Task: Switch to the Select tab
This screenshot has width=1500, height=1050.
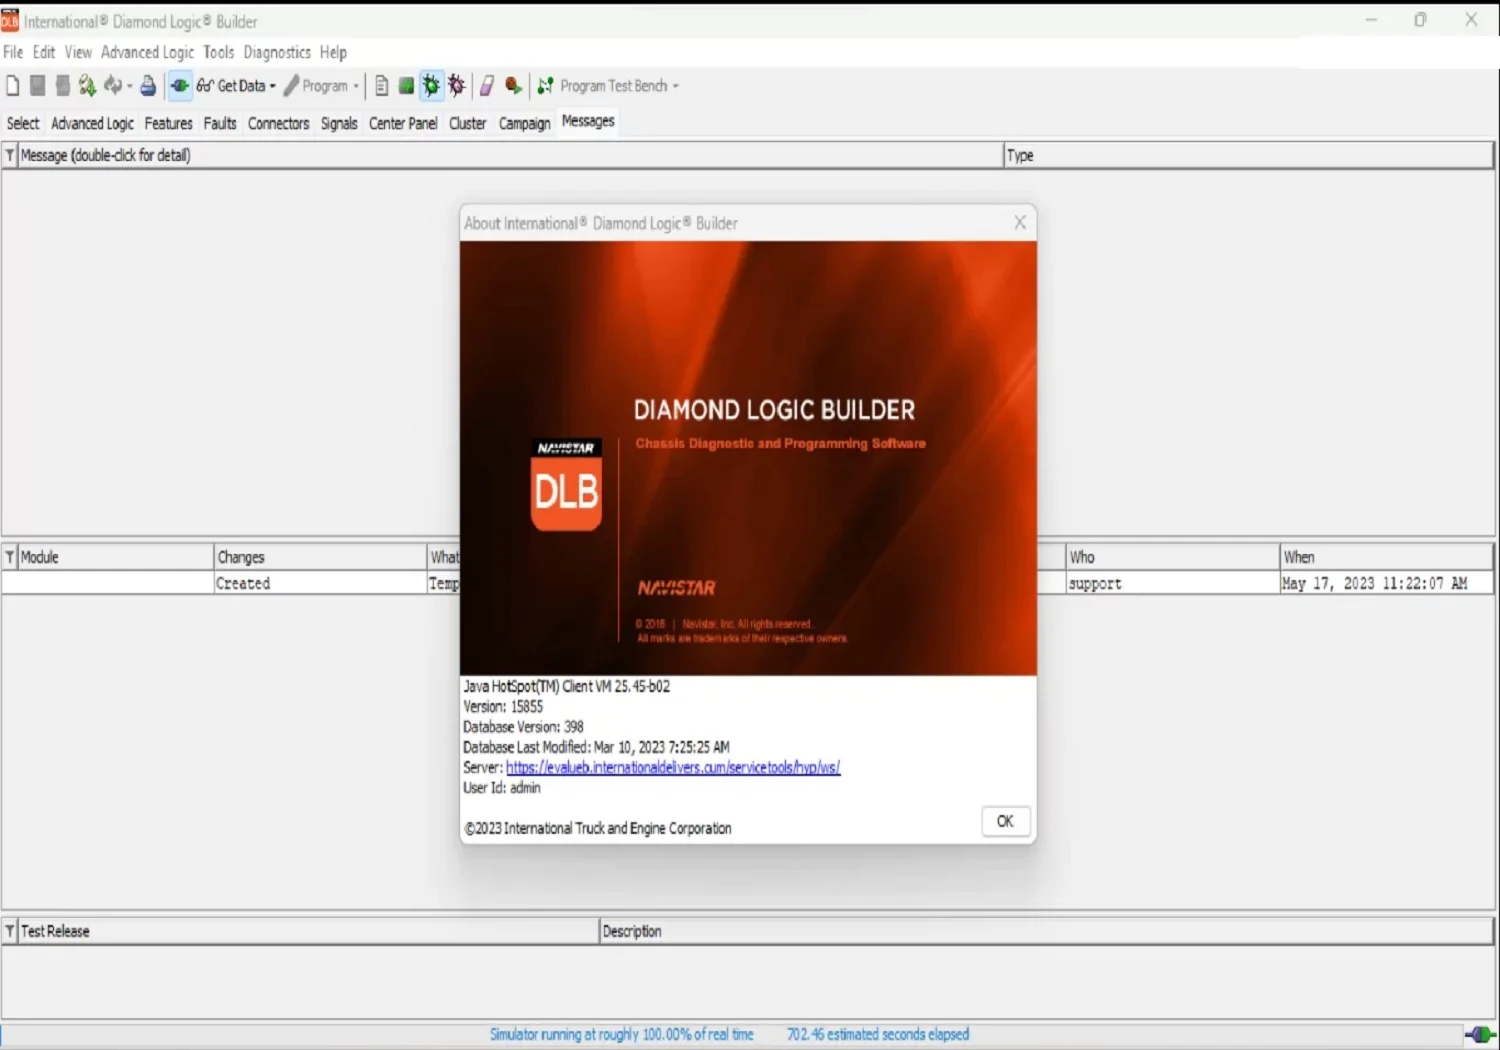Action: click(x=23, y=123)
